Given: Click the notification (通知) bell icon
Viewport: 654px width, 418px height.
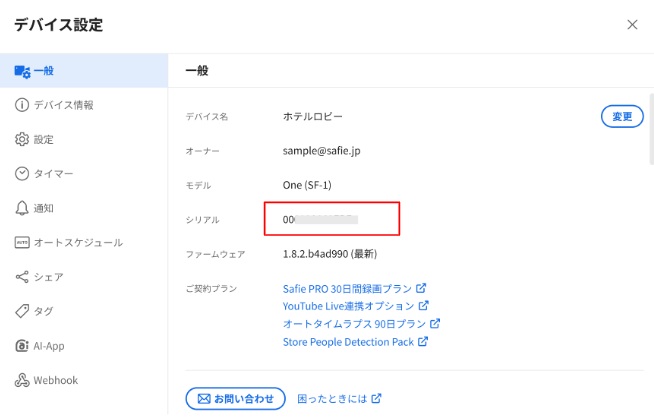Looking at the screenshot, I should pyautogui.click(x=22, y=208).
